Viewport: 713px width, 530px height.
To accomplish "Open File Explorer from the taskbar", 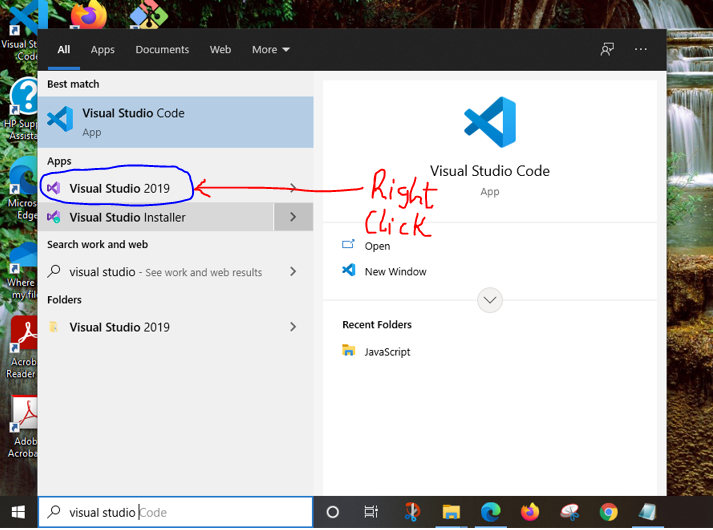I will point(451,512).
